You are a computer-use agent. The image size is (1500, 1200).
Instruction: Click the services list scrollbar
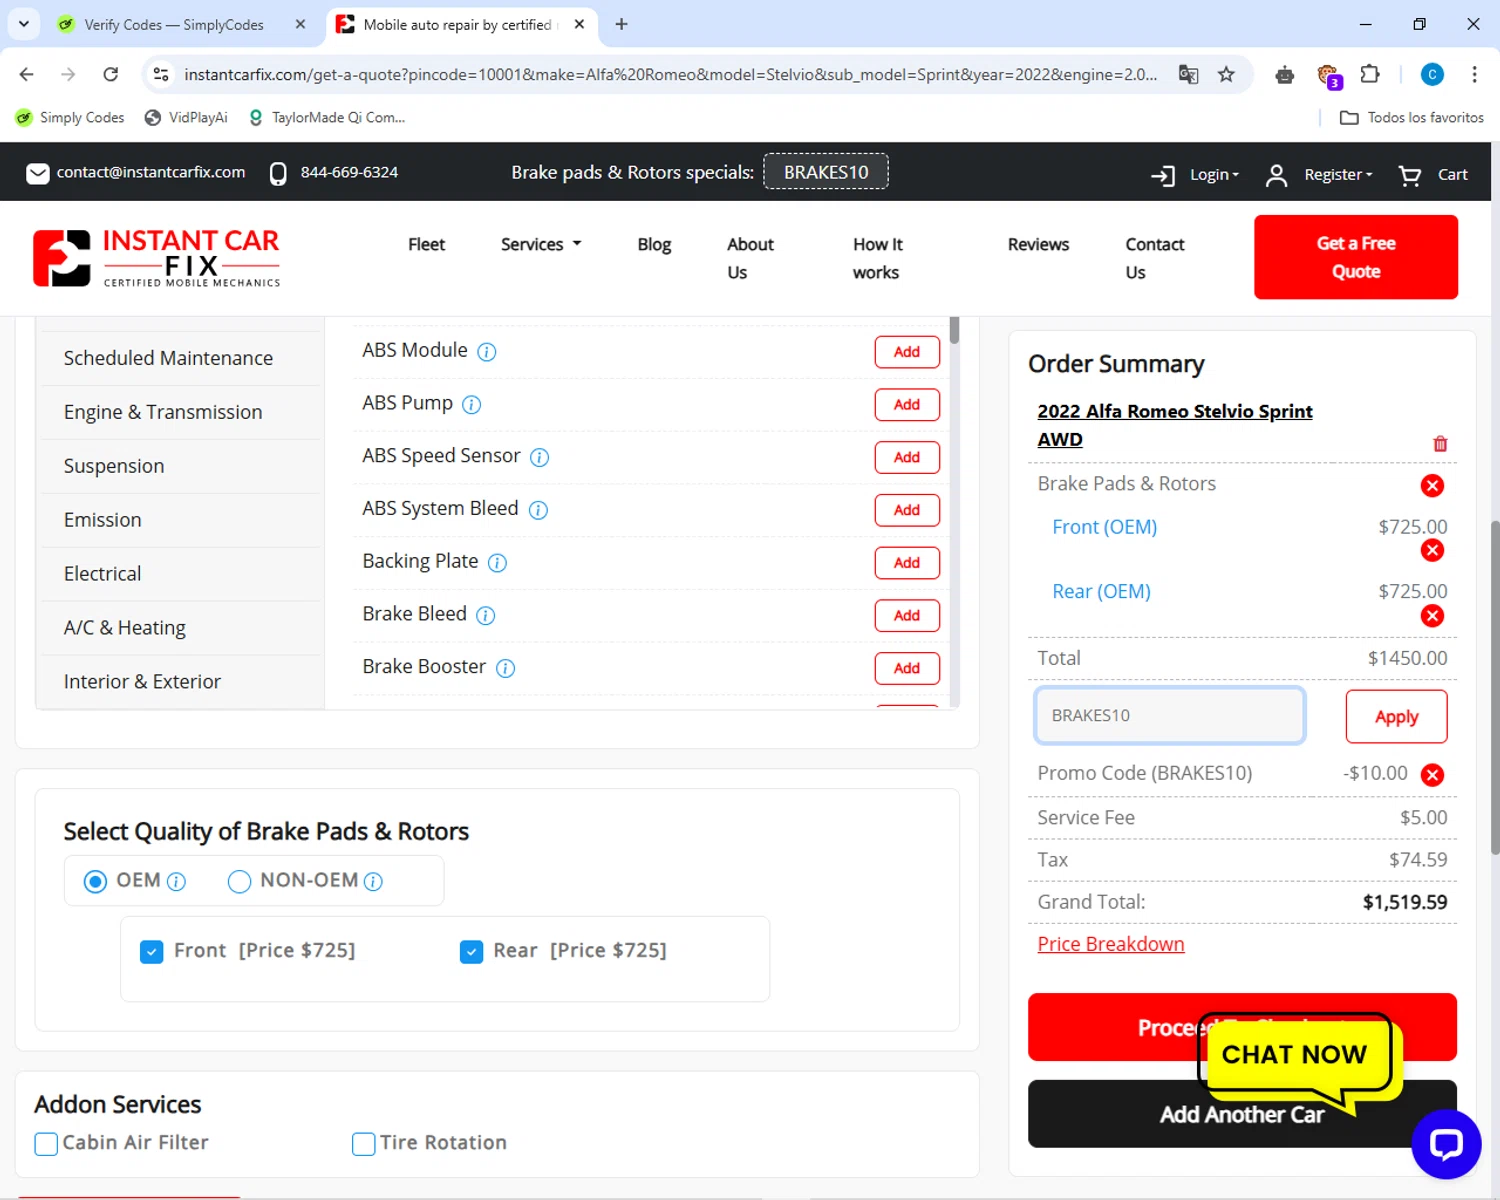954,330
